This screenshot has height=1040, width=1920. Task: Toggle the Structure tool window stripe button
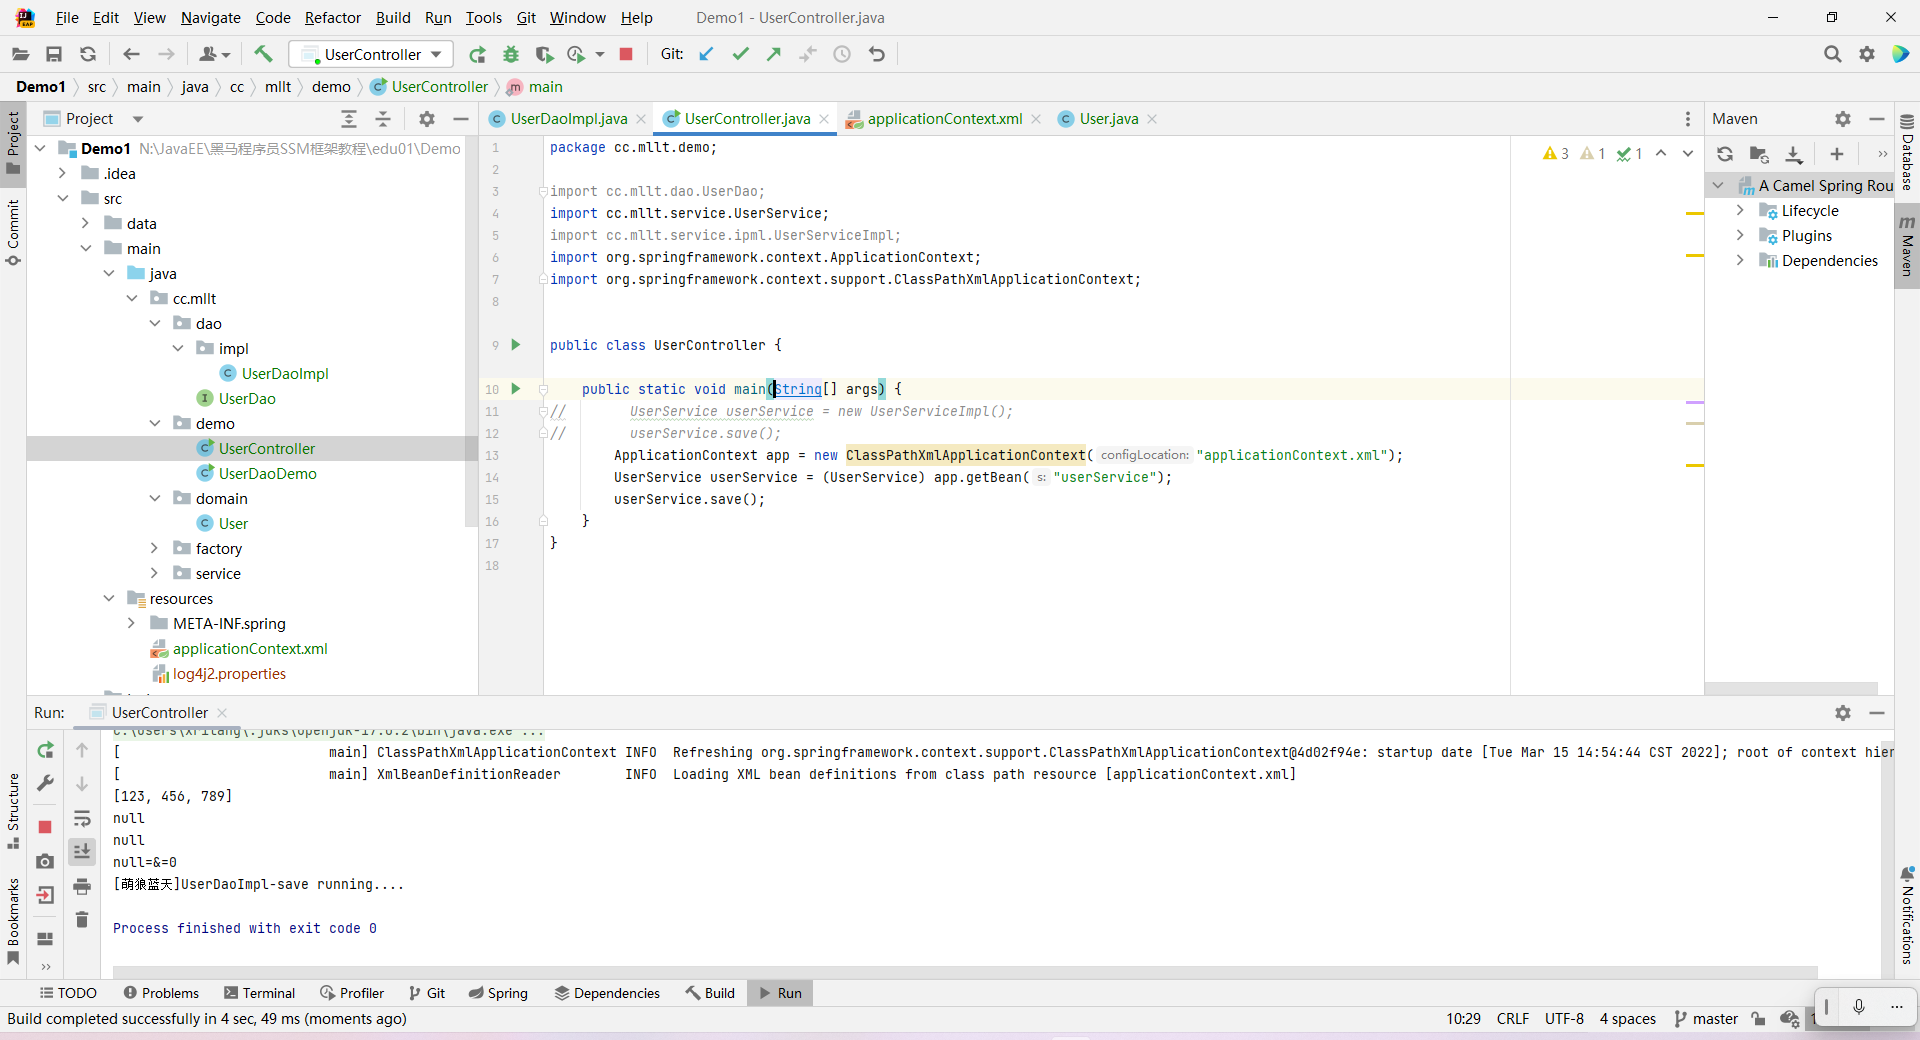[x=13, y=811]
